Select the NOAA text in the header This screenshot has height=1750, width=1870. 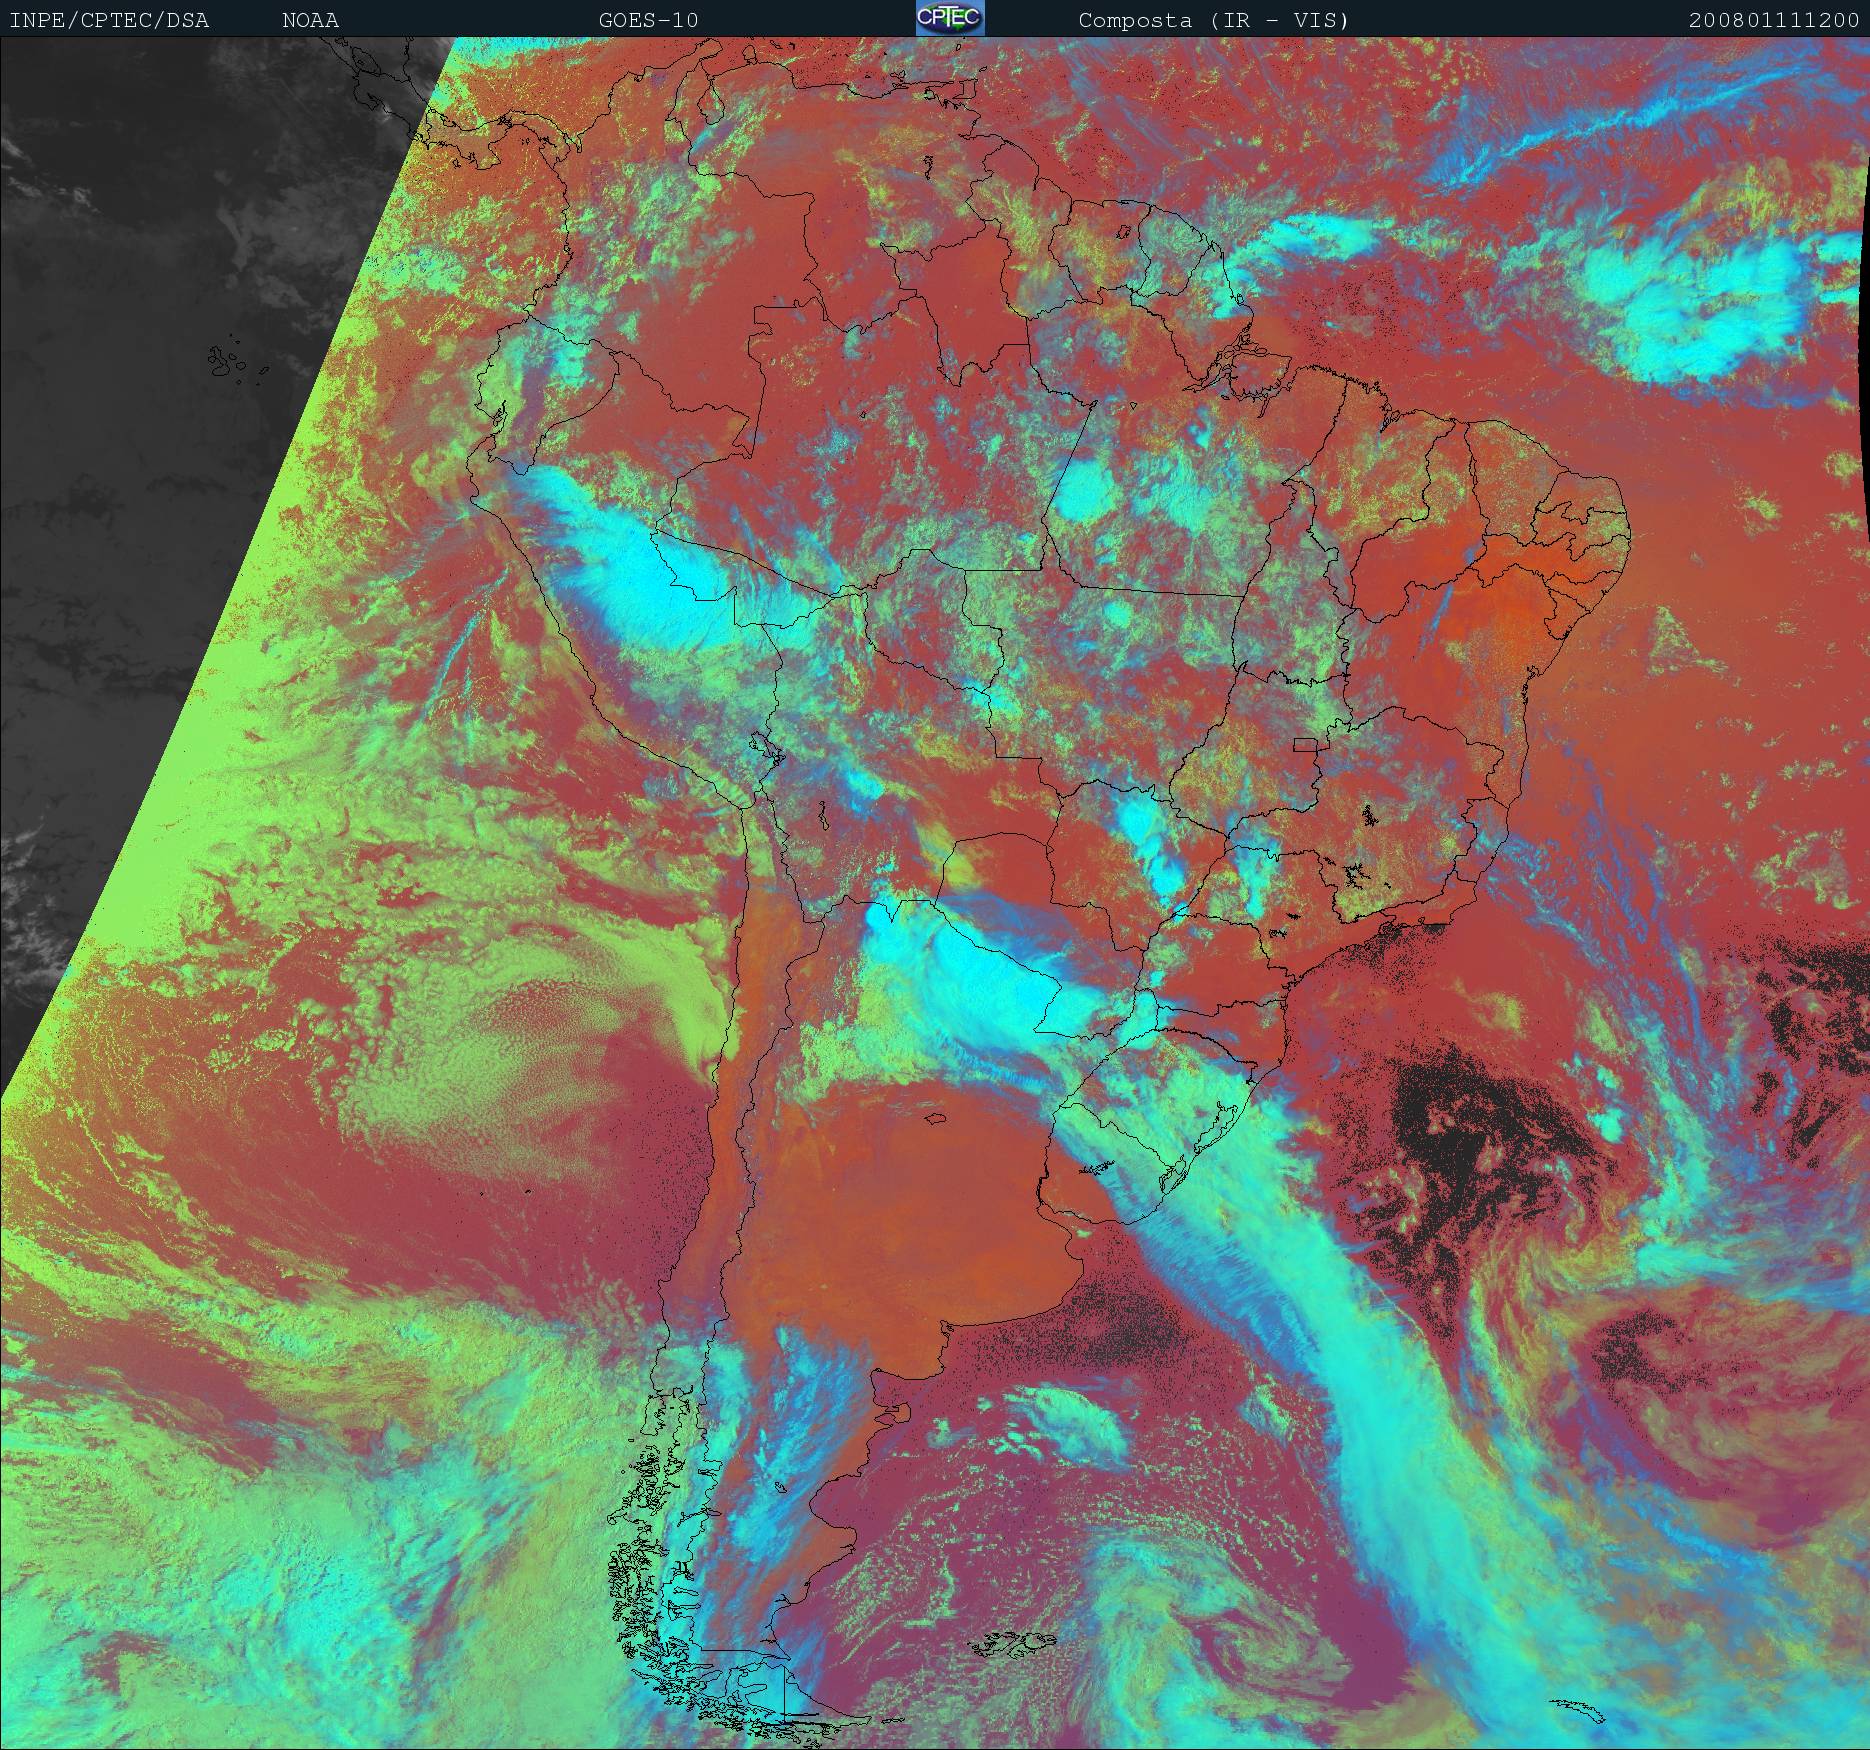(x=310, y=20)
